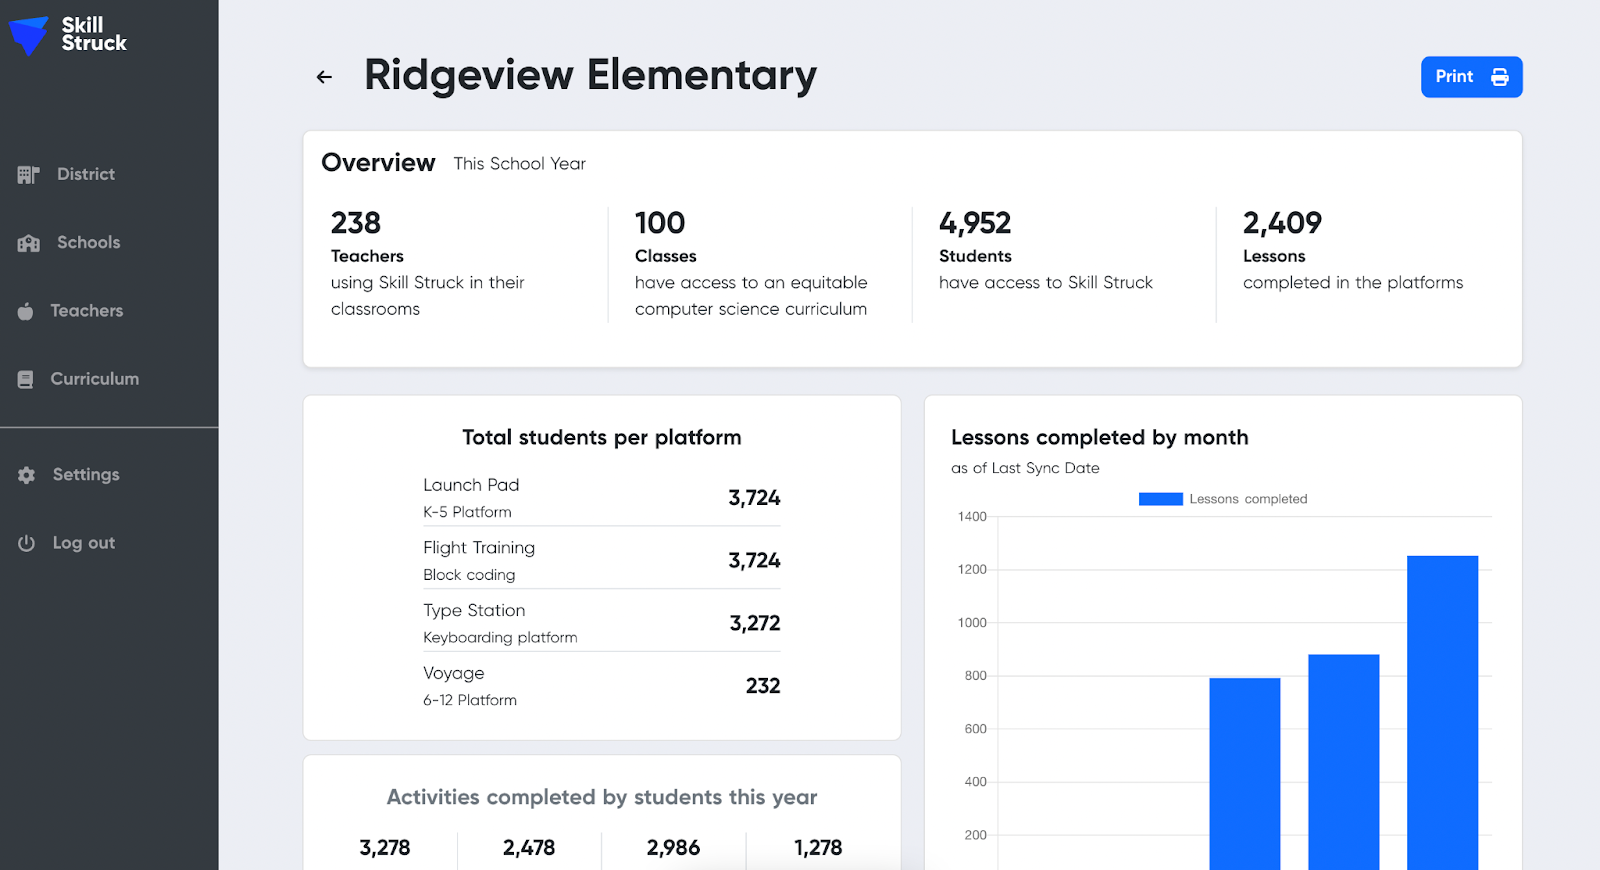Click the District building icon
Viewport: 1600px width, 870px height.
point(28,175)
